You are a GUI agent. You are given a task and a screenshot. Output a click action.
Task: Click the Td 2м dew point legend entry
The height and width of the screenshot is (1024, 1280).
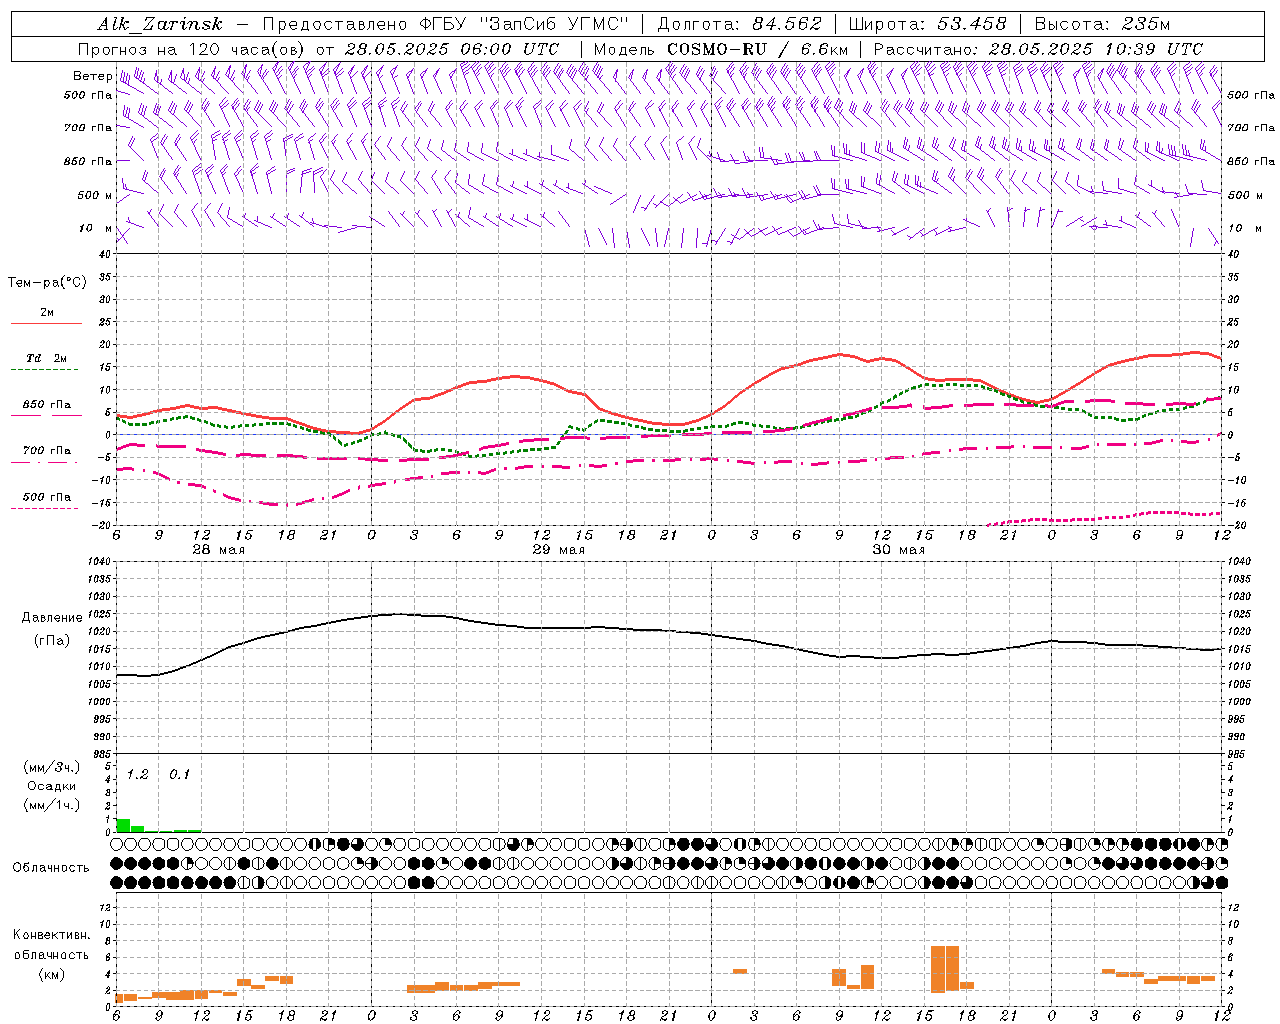pyautogui.click(x=47, y=358)
